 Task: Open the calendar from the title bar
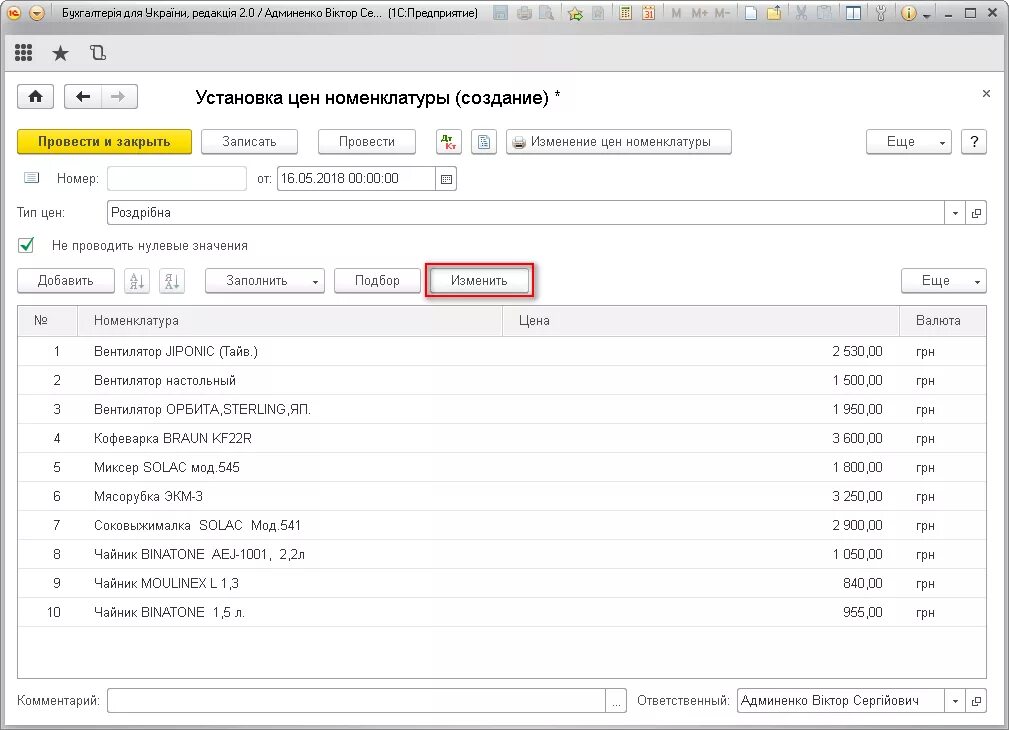coord(649,13)
